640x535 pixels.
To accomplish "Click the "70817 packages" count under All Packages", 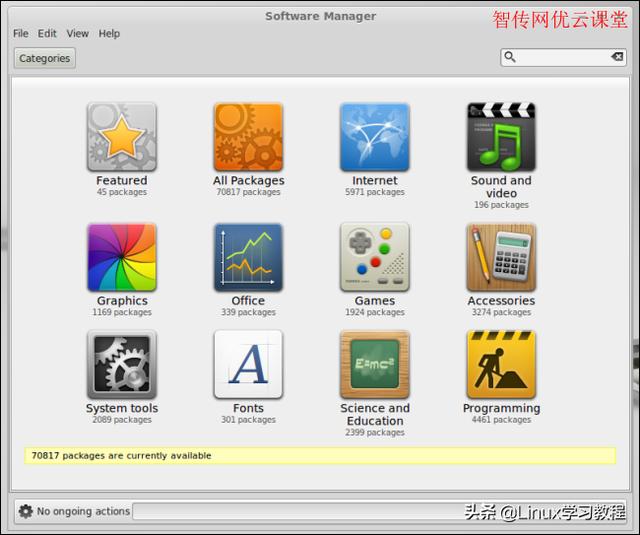I will click(x=248, y=192).
